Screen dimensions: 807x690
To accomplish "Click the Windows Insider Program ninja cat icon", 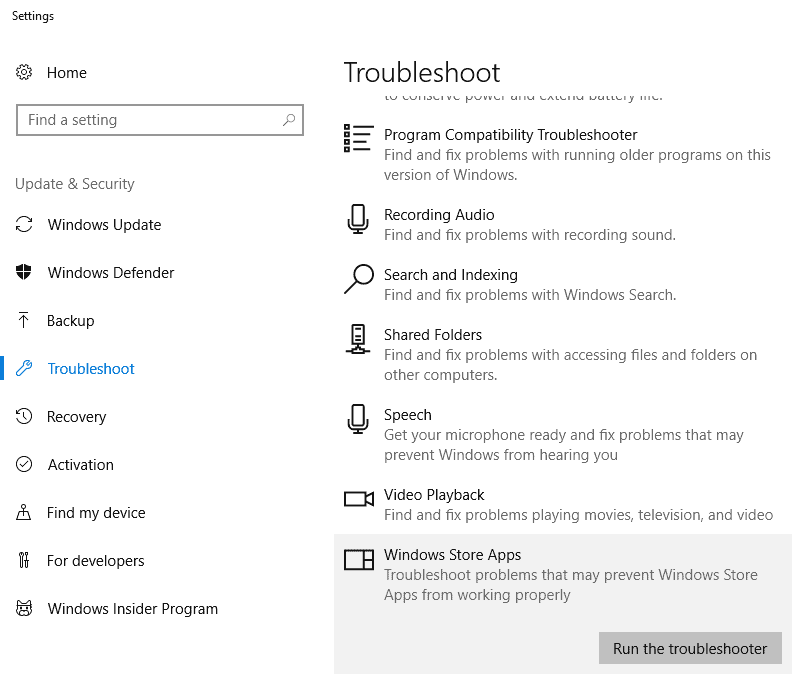I will click(x=27, y=608).
